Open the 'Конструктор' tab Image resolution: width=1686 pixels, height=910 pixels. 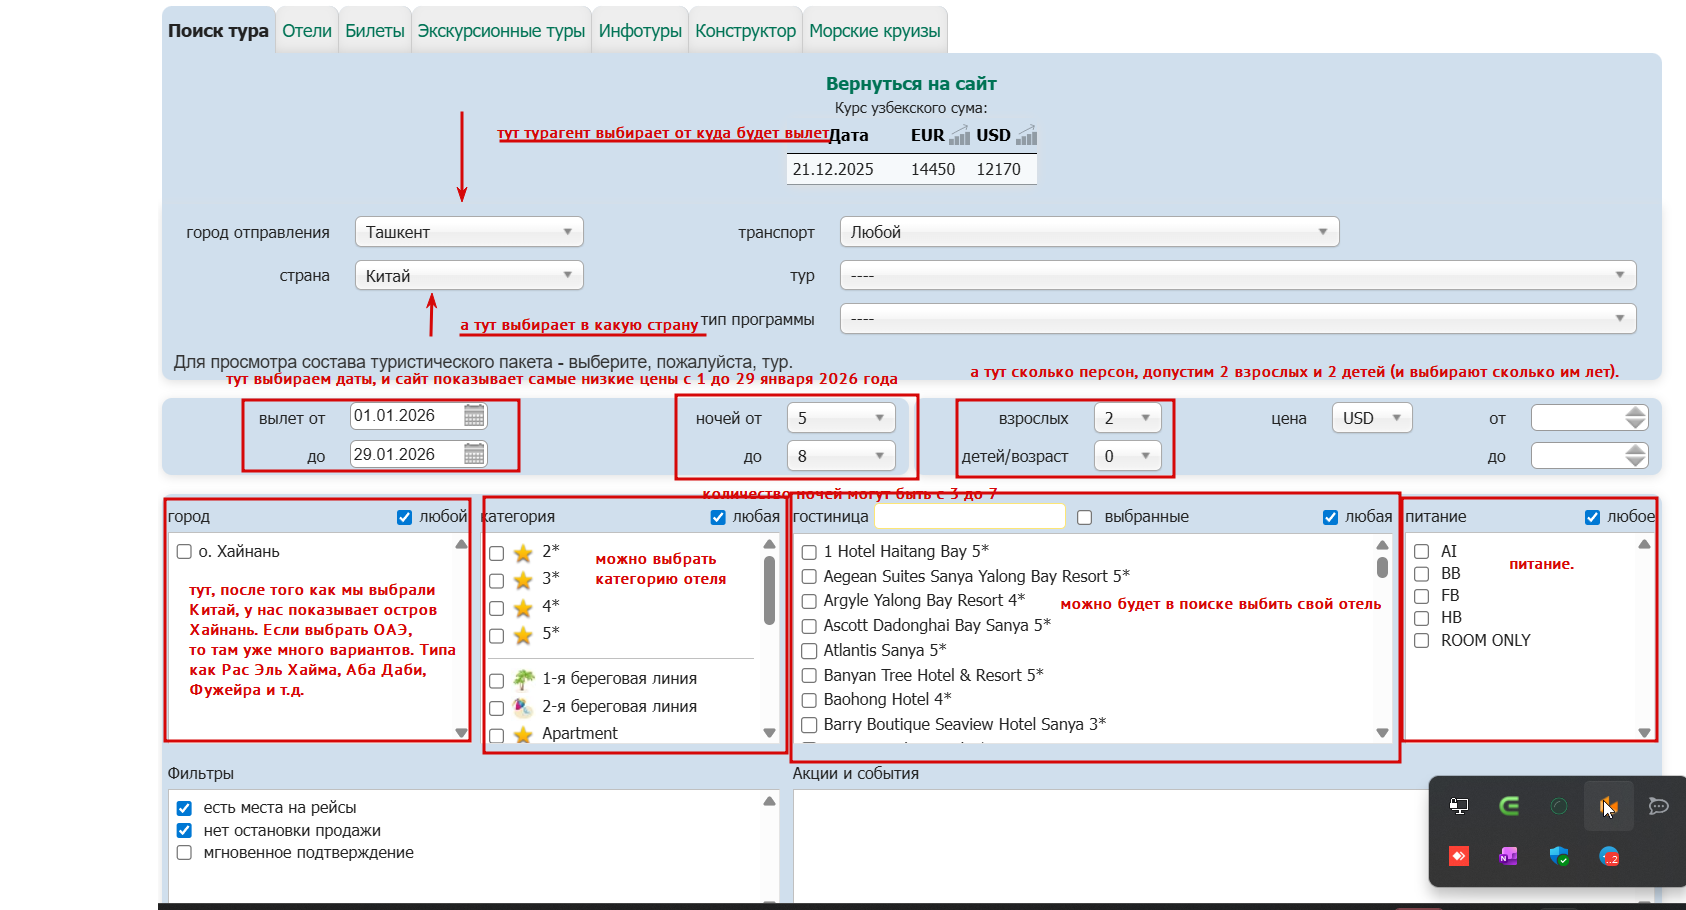[x=746, y=31]
